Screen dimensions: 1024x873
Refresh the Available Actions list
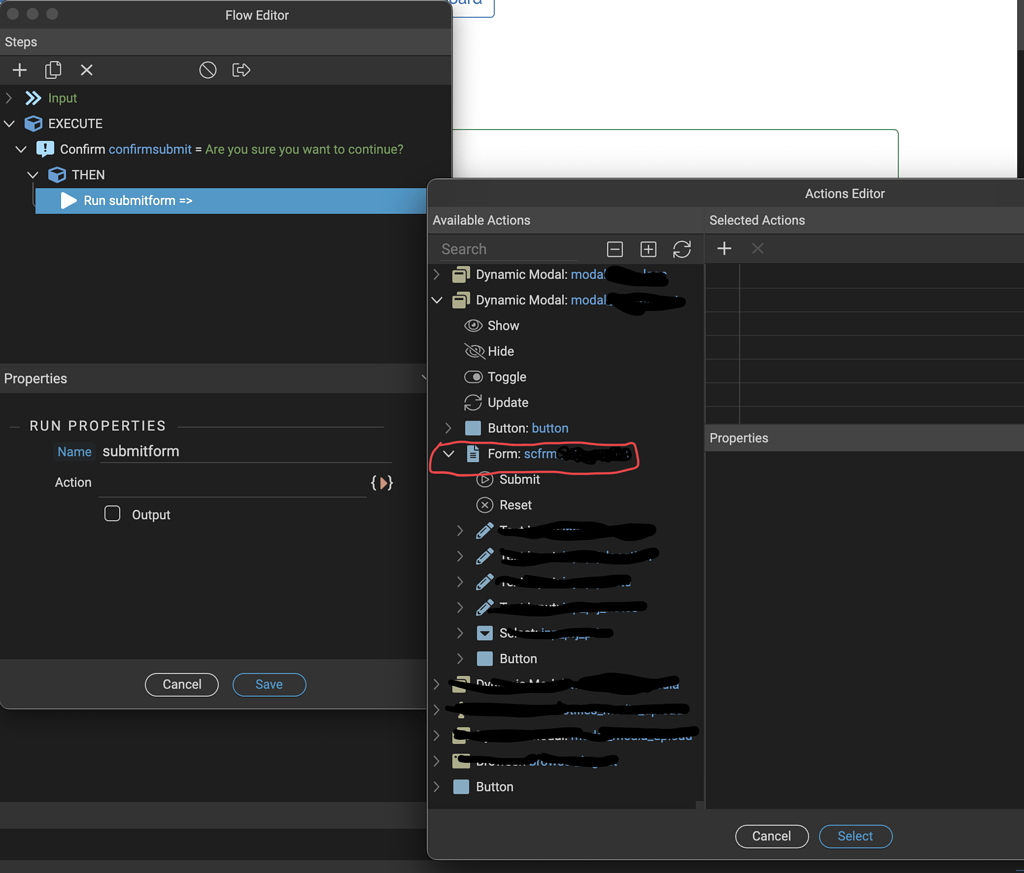pos(682,249)
